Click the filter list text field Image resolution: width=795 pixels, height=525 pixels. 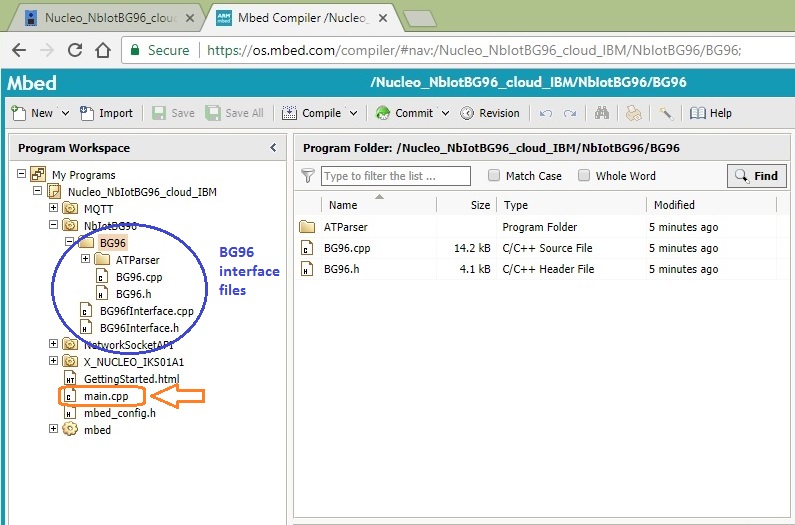(x=395, y=176)
